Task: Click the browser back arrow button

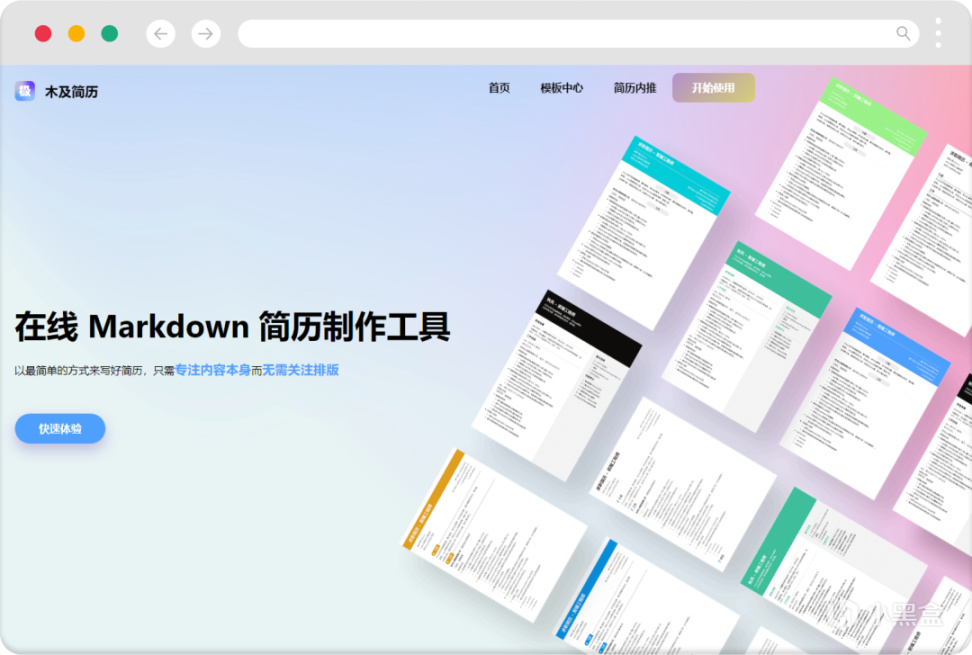Action: [161, 33]
